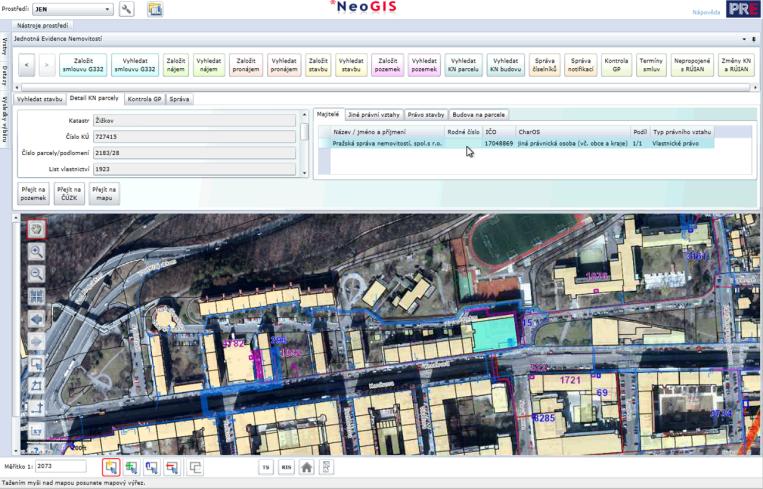The height and width of the screenshot is (489, 763).
Task: Click the remove from selection red icon
Action: point(172,468)
